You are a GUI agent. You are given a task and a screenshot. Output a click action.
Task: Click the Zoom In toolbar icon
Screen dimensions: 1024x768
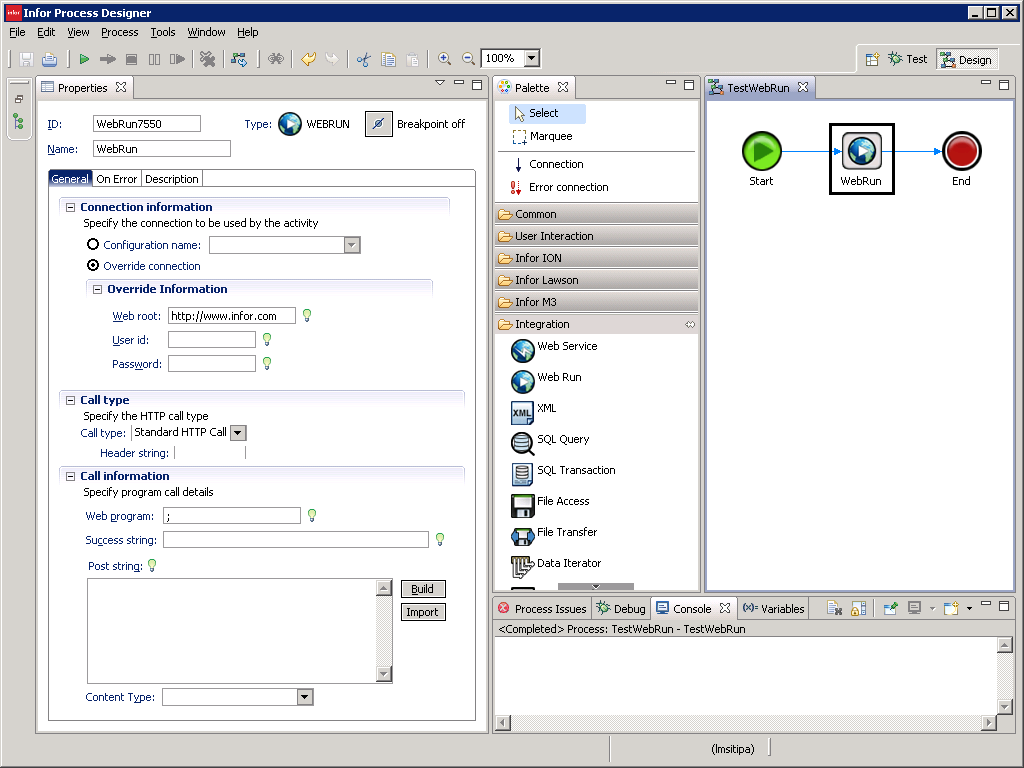coord(444,59)
